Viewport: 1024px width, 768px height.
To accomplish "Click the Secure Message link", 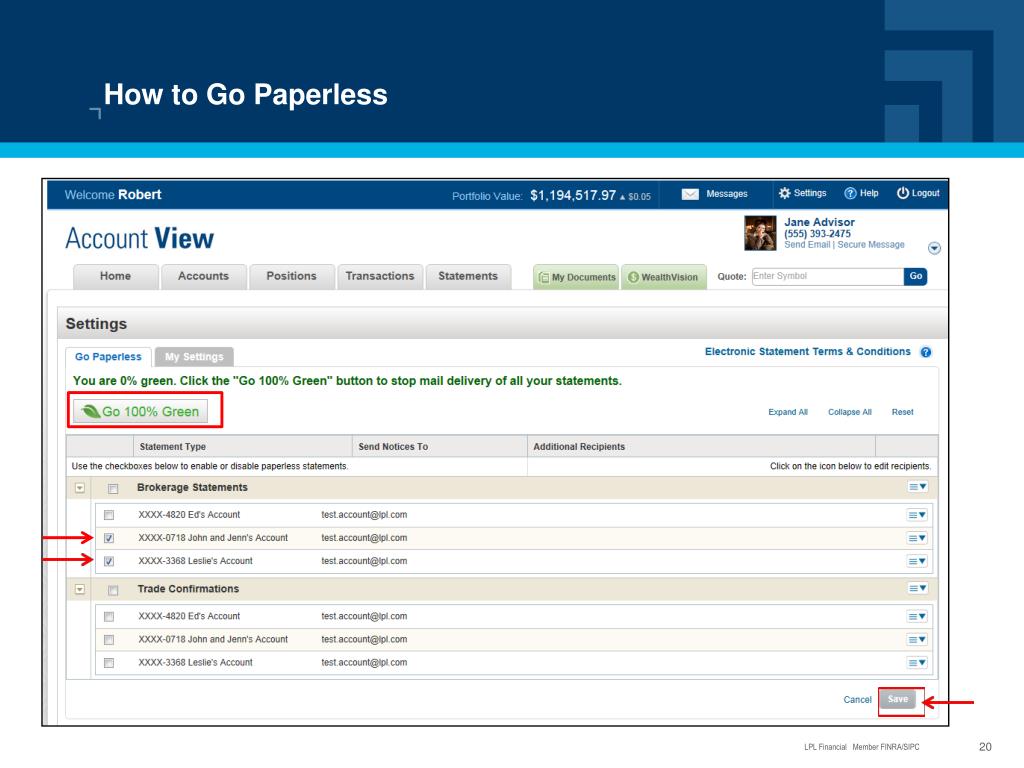I will pyautogui.click(x=871, y=244).
